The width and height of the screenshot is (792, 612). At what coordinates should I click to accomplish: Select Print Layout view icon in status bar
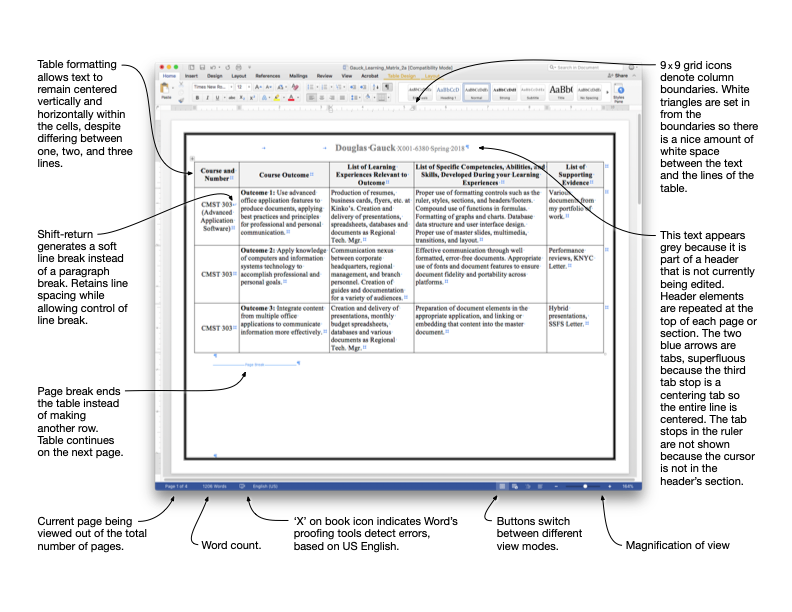(502, 485)
